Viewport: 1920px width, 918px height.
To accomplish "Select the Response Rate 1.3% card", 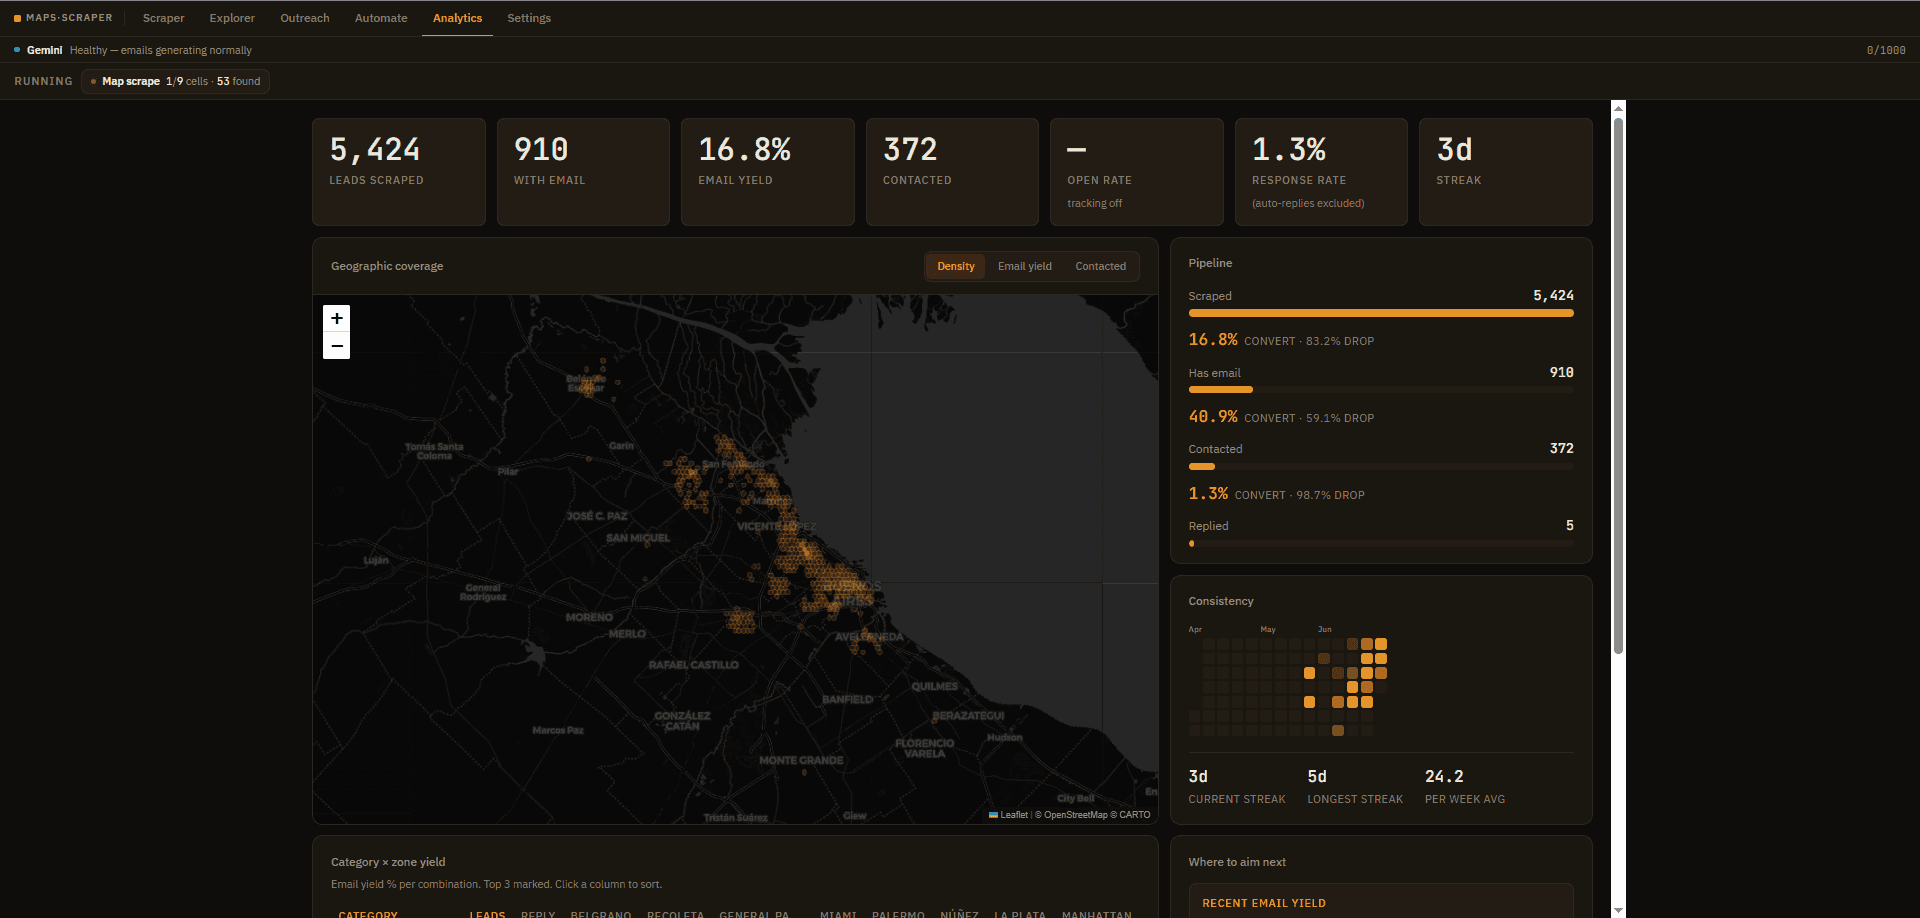I will pos(1321,172).
